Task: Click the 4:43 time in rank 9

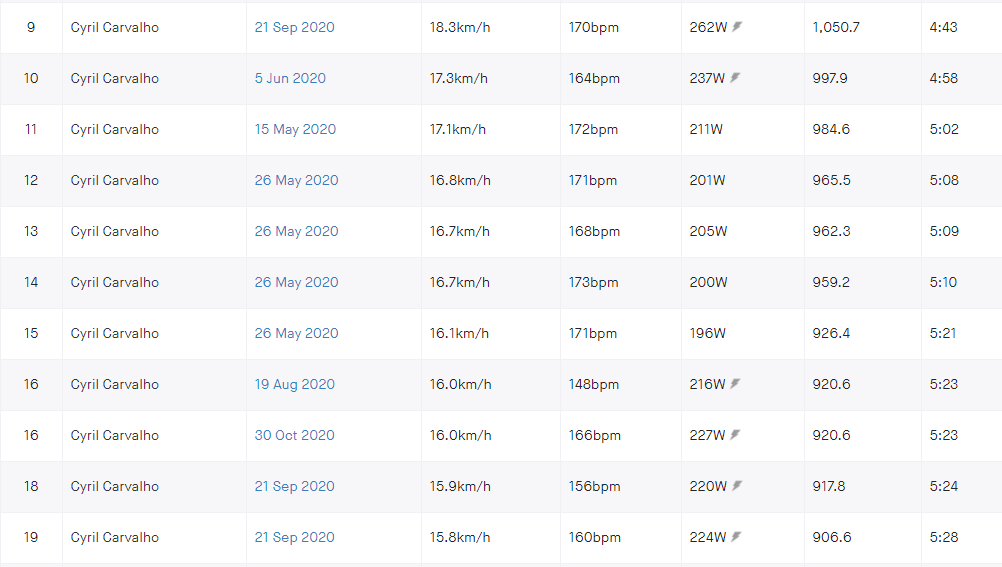Action: click(x=943, y=27)
